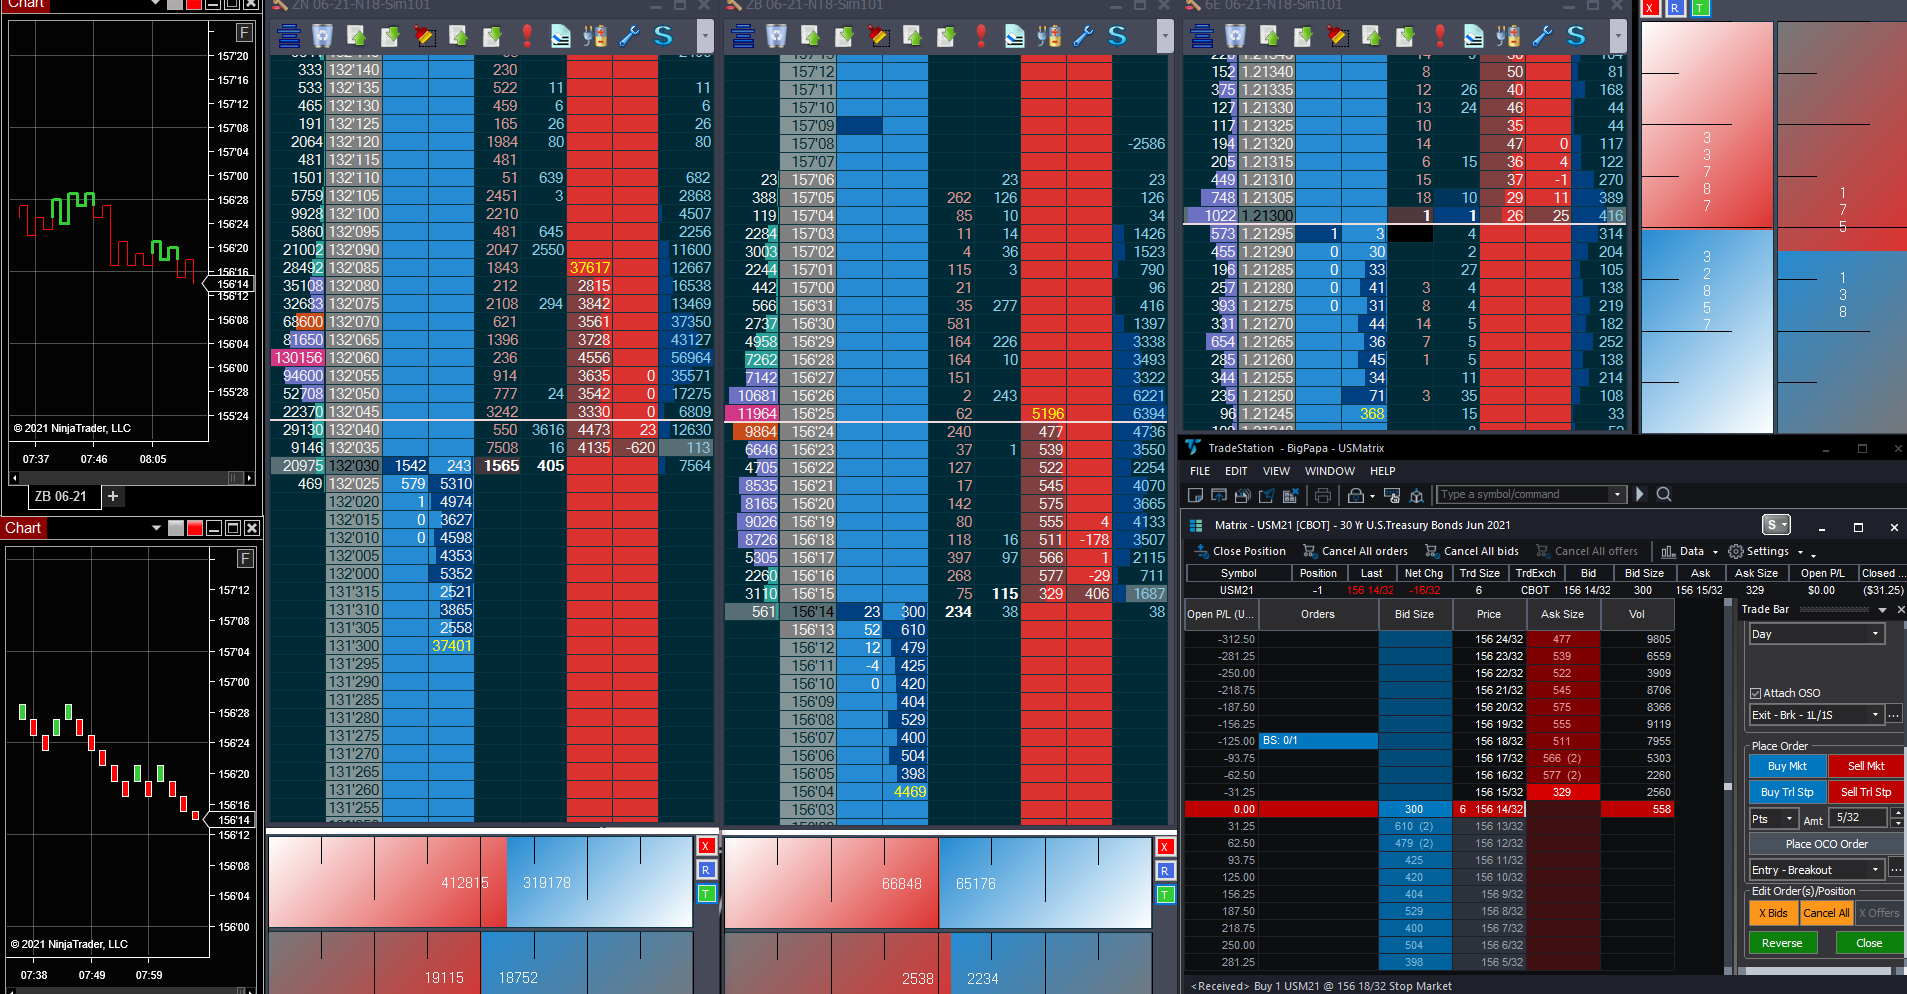Open the Day order duration dropdown
The image size is (1907, 994).
coord(1816,634)
